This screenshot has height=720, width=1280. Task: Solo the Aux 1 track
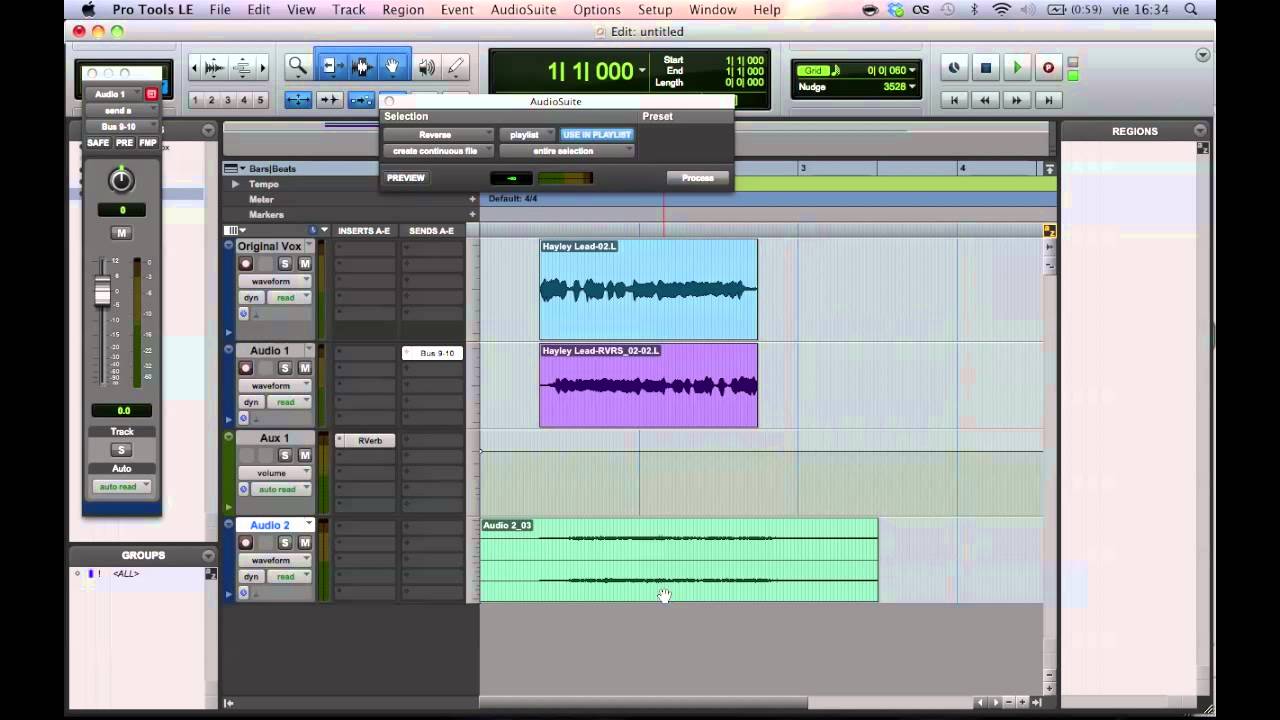285,455
